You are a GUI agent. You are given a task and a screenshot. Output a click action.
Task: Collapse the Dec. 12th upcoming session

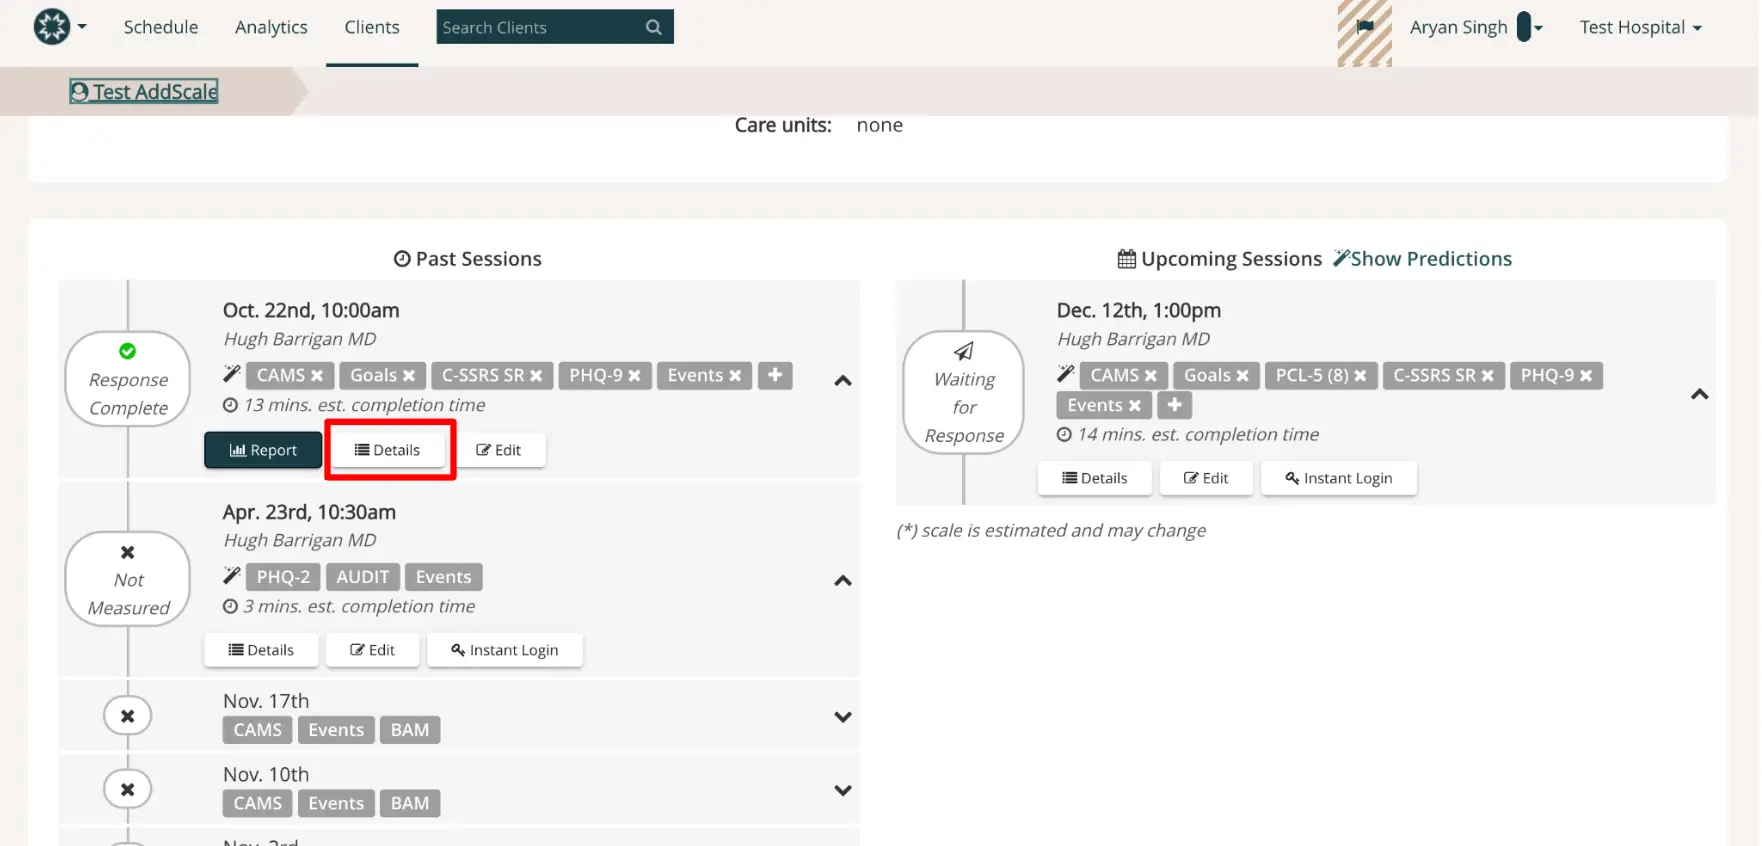[x=1699, y=395]
